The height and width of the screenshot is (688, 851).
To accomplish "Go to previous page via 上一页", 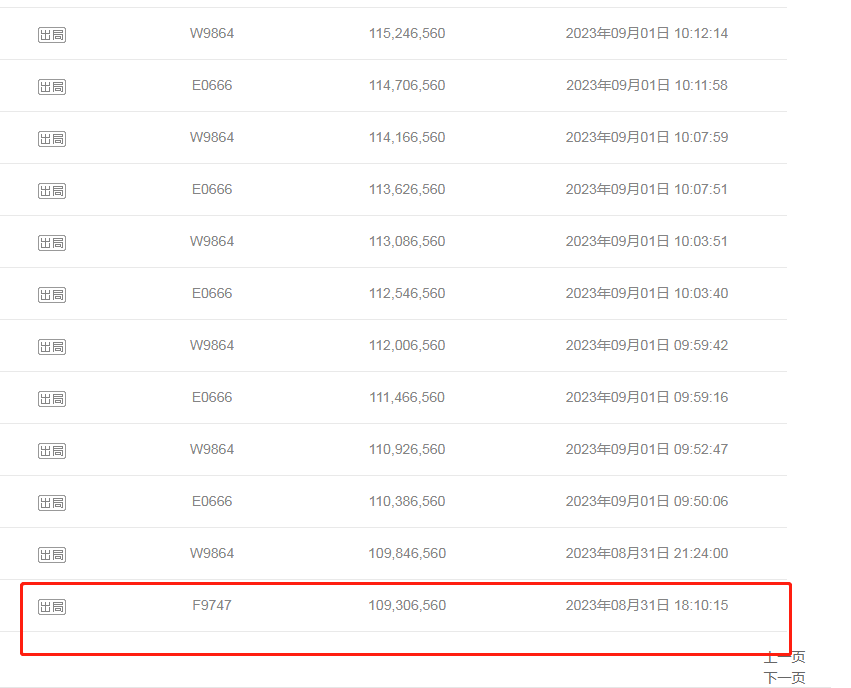I will coord(784,657).
